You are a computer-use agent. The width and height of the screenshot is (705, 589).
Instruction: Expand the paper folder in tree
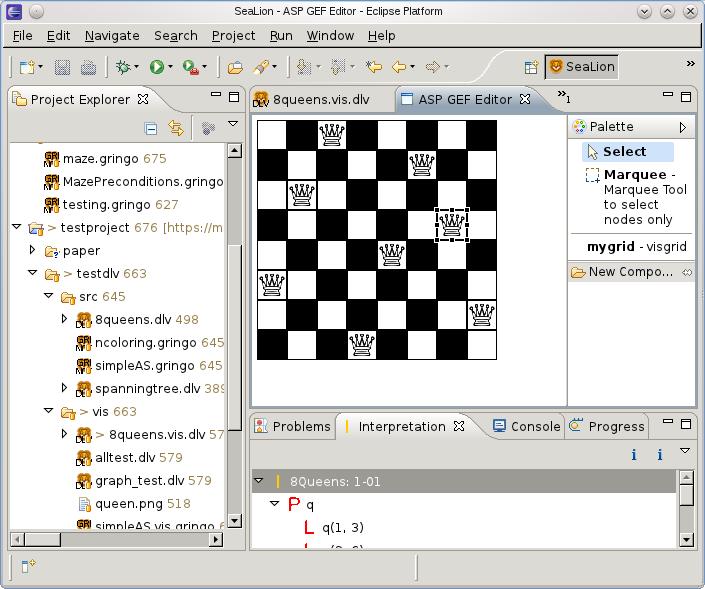(x=33, y=250)
